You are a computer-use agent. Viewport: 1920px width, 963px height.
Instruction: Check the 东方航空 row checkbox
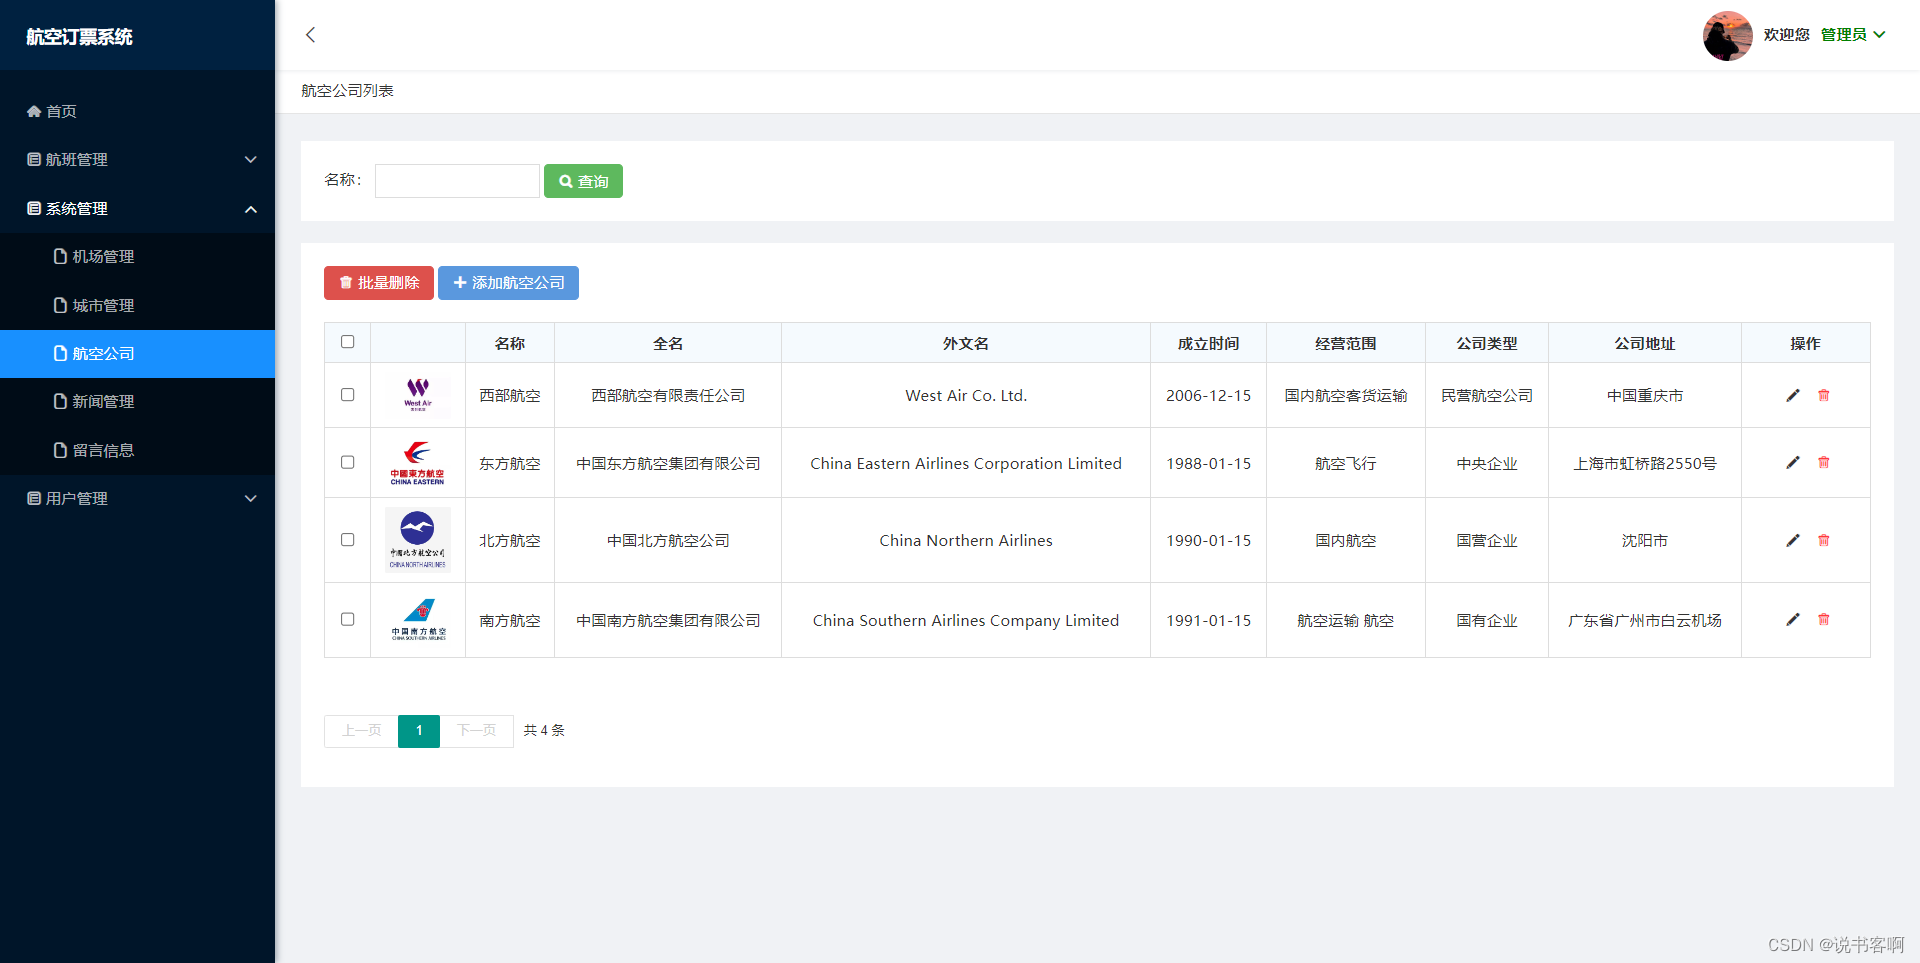(347, 462)
